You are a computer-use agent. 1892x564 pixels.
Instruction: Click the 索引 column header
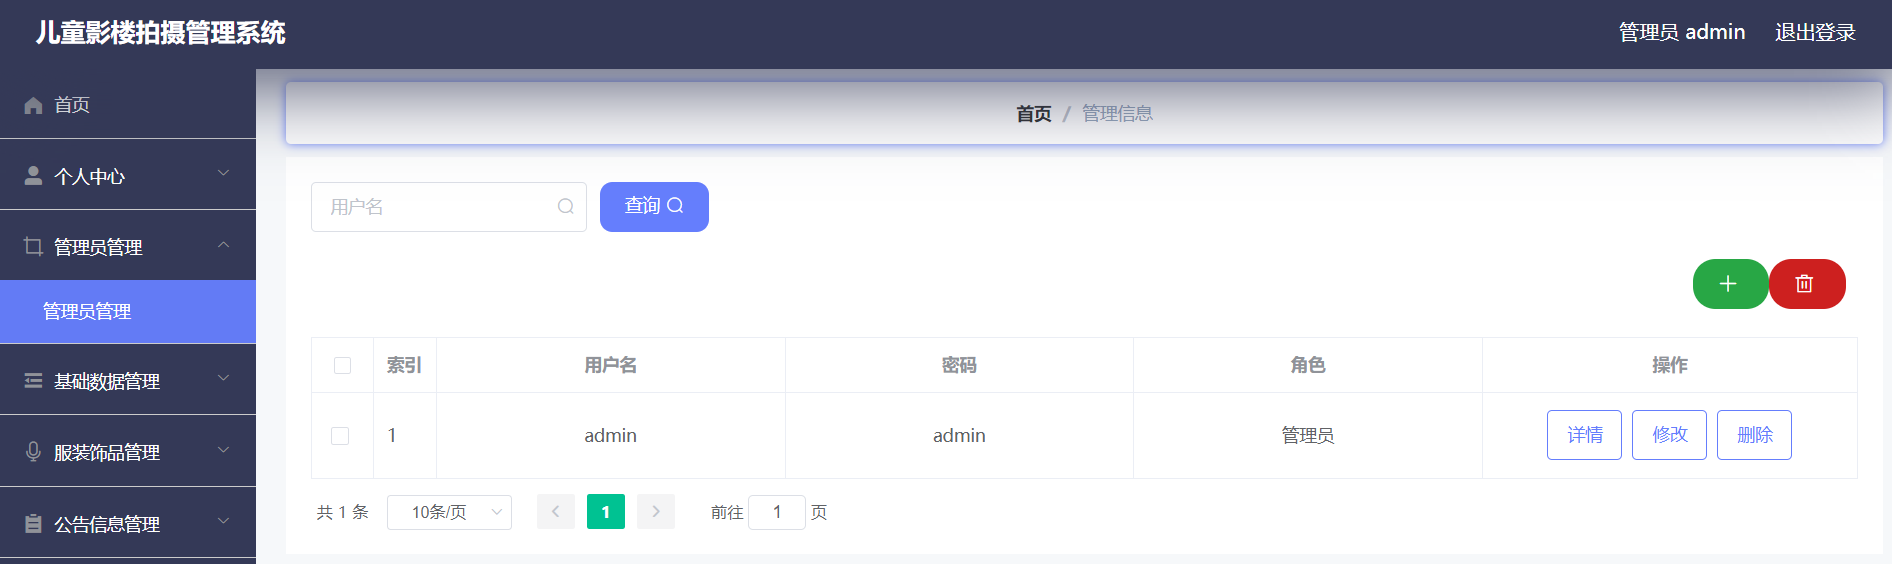pyautogui.click(x=404, y=365)
